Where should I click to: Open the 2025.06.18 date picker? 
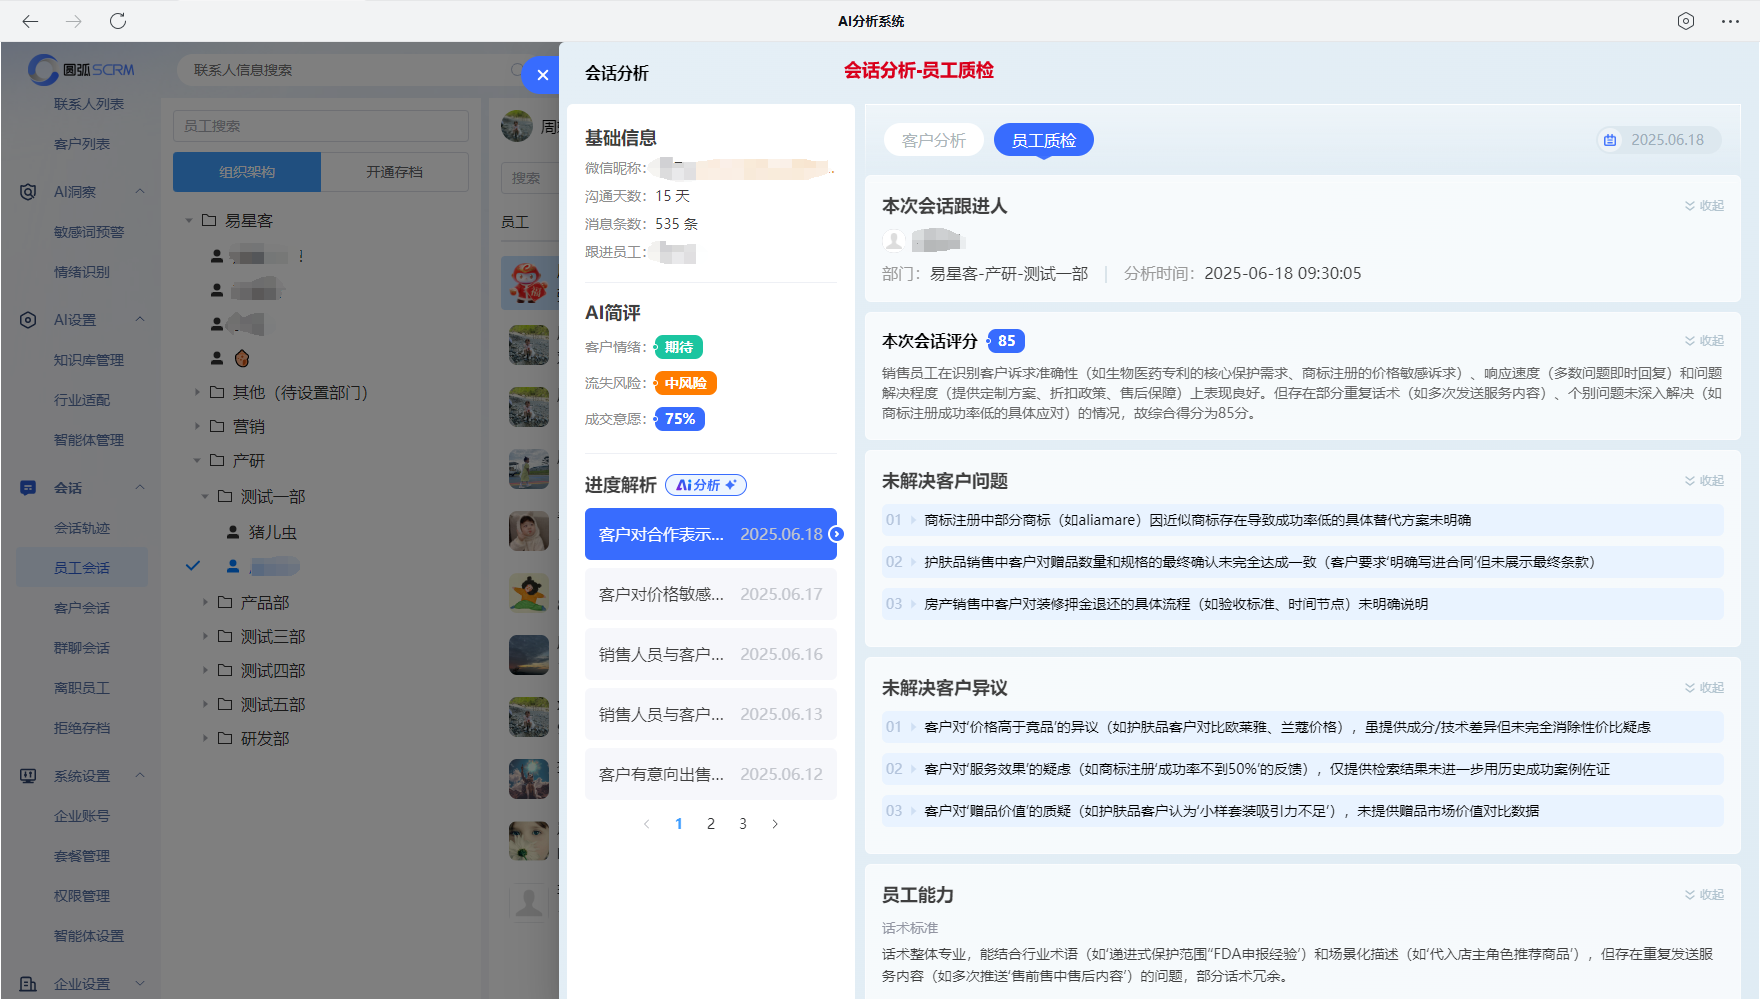(x=1659, y=140)
